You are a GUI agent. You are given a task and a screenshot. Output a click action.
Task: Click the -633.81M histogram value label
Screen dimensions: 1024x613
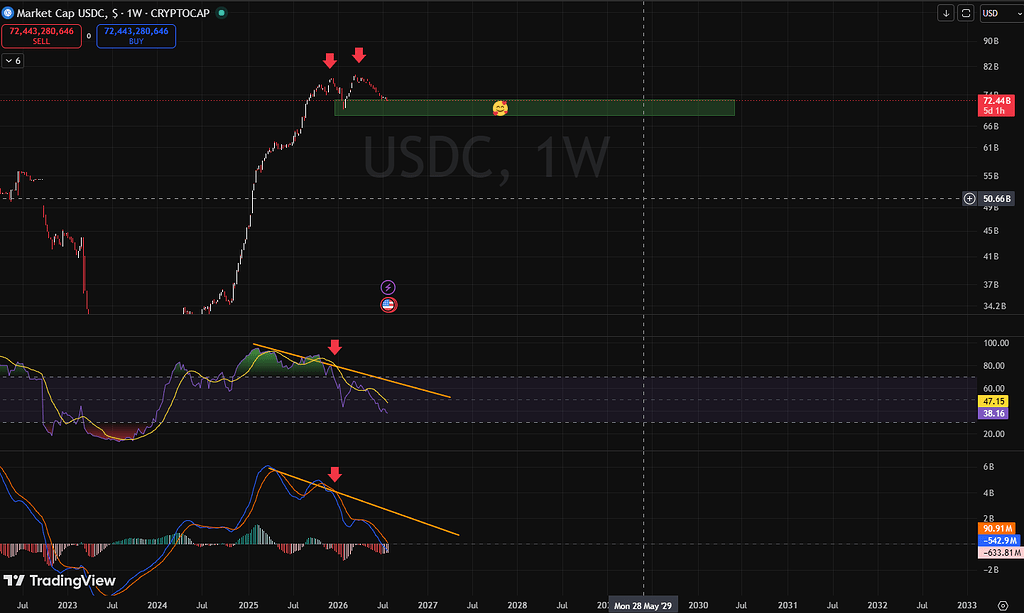tap(1000, 552)
